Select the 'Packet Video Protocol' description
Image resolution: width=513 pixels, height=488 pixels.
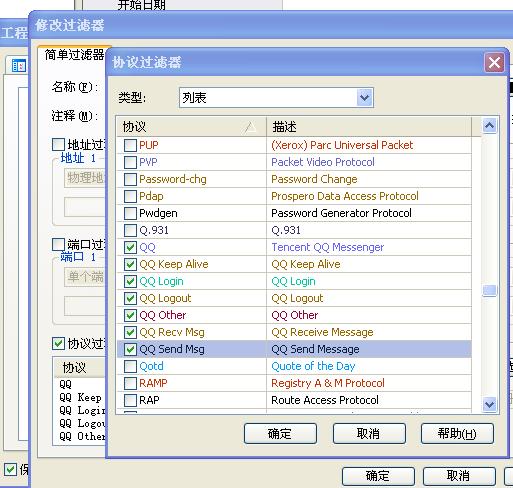tap(323, 162)
